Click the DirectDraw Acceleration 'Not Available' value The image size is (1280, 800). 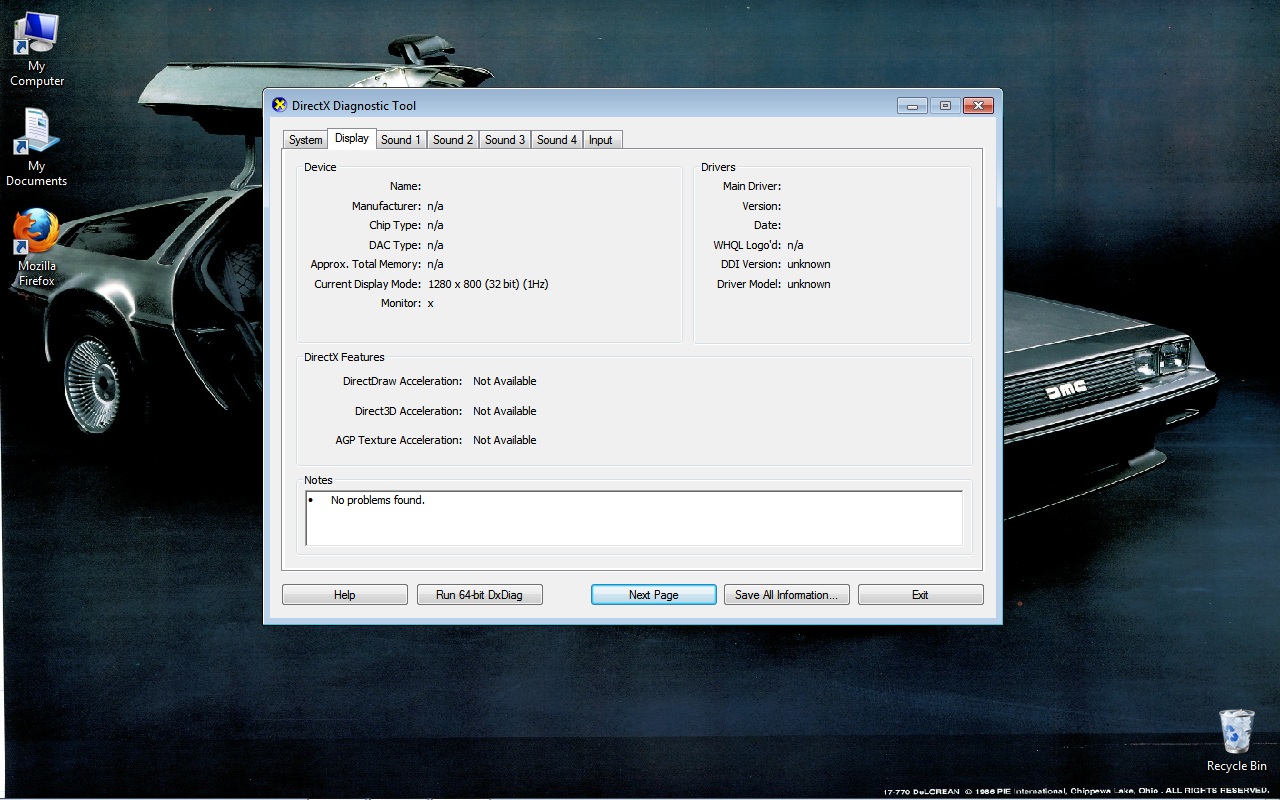tap(505, 381)
